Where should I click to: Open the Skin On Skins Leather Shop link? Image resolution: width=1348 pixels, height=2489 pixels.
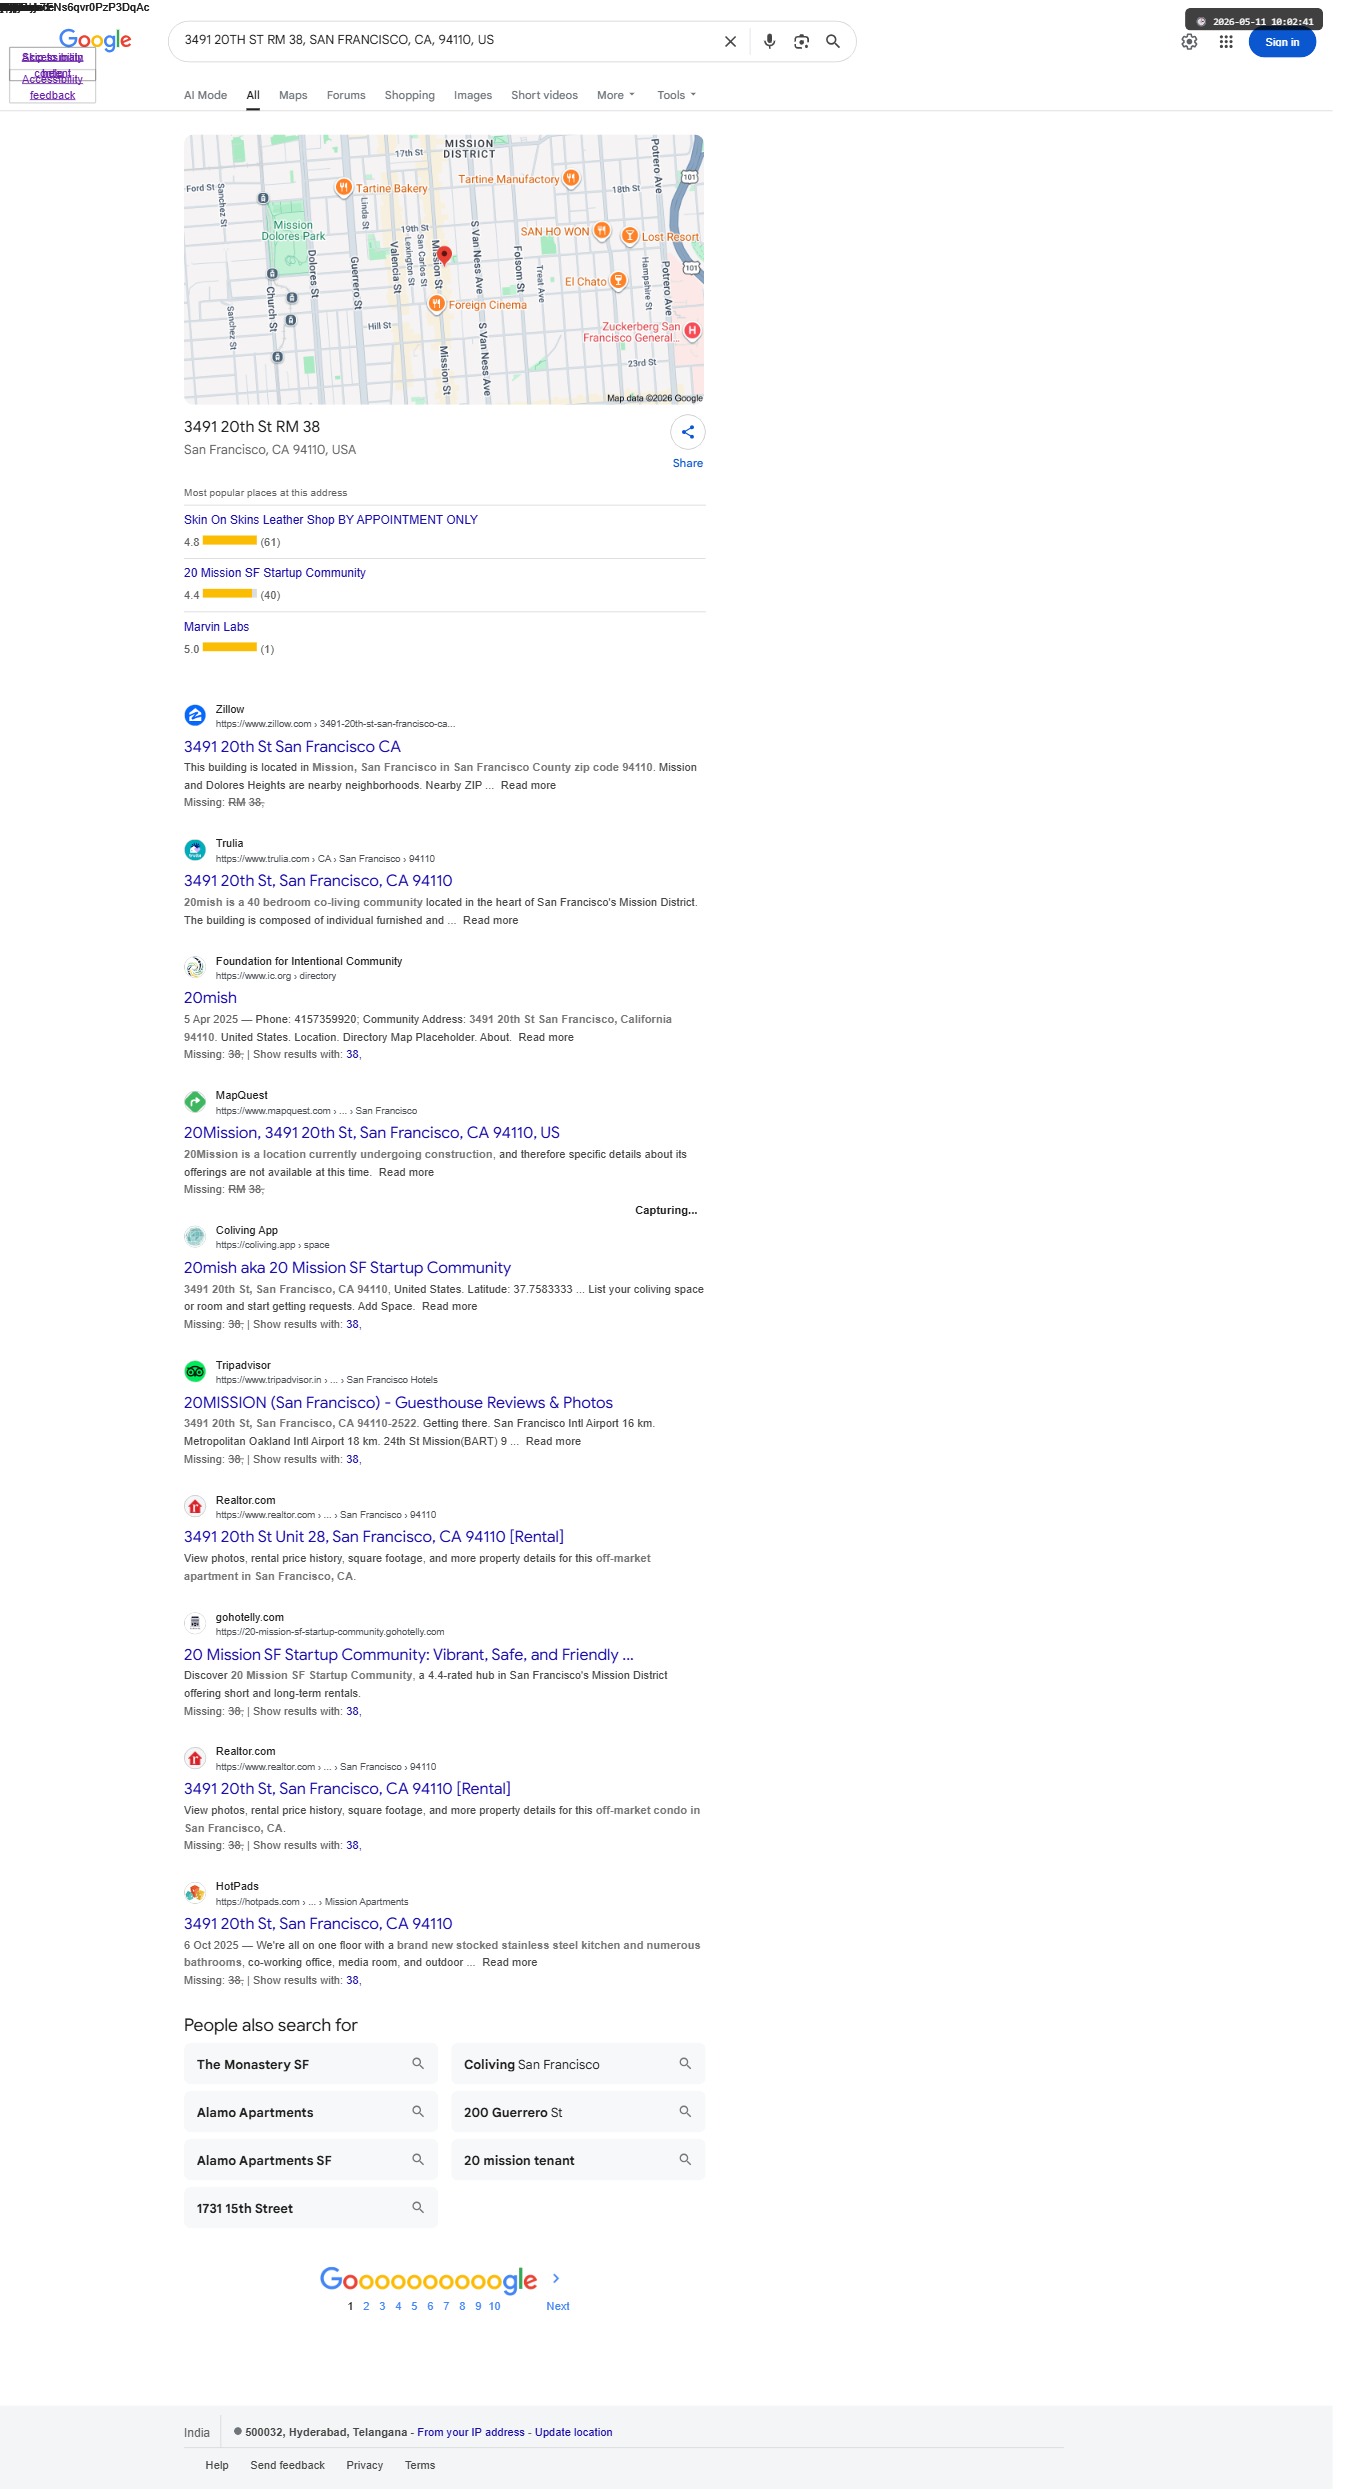click(x=331, y=520)
